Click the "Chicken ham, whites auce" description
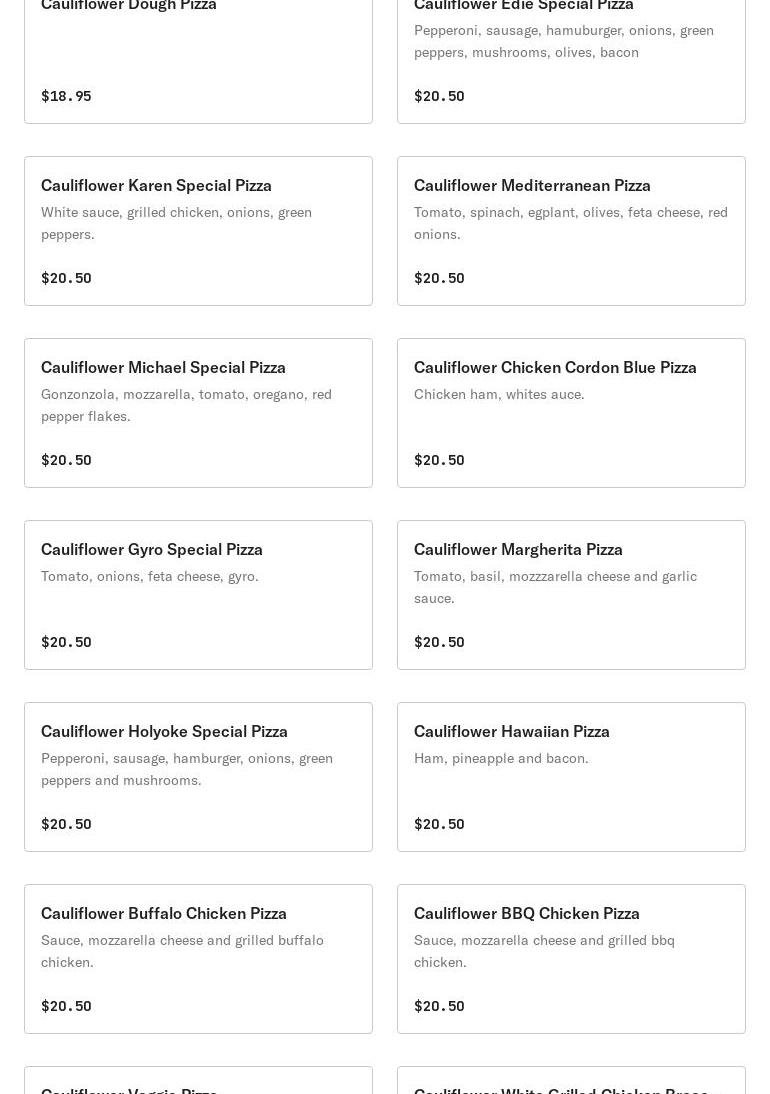The width and height of the screenshot is (770, 1094). click(x=499, y=394)
